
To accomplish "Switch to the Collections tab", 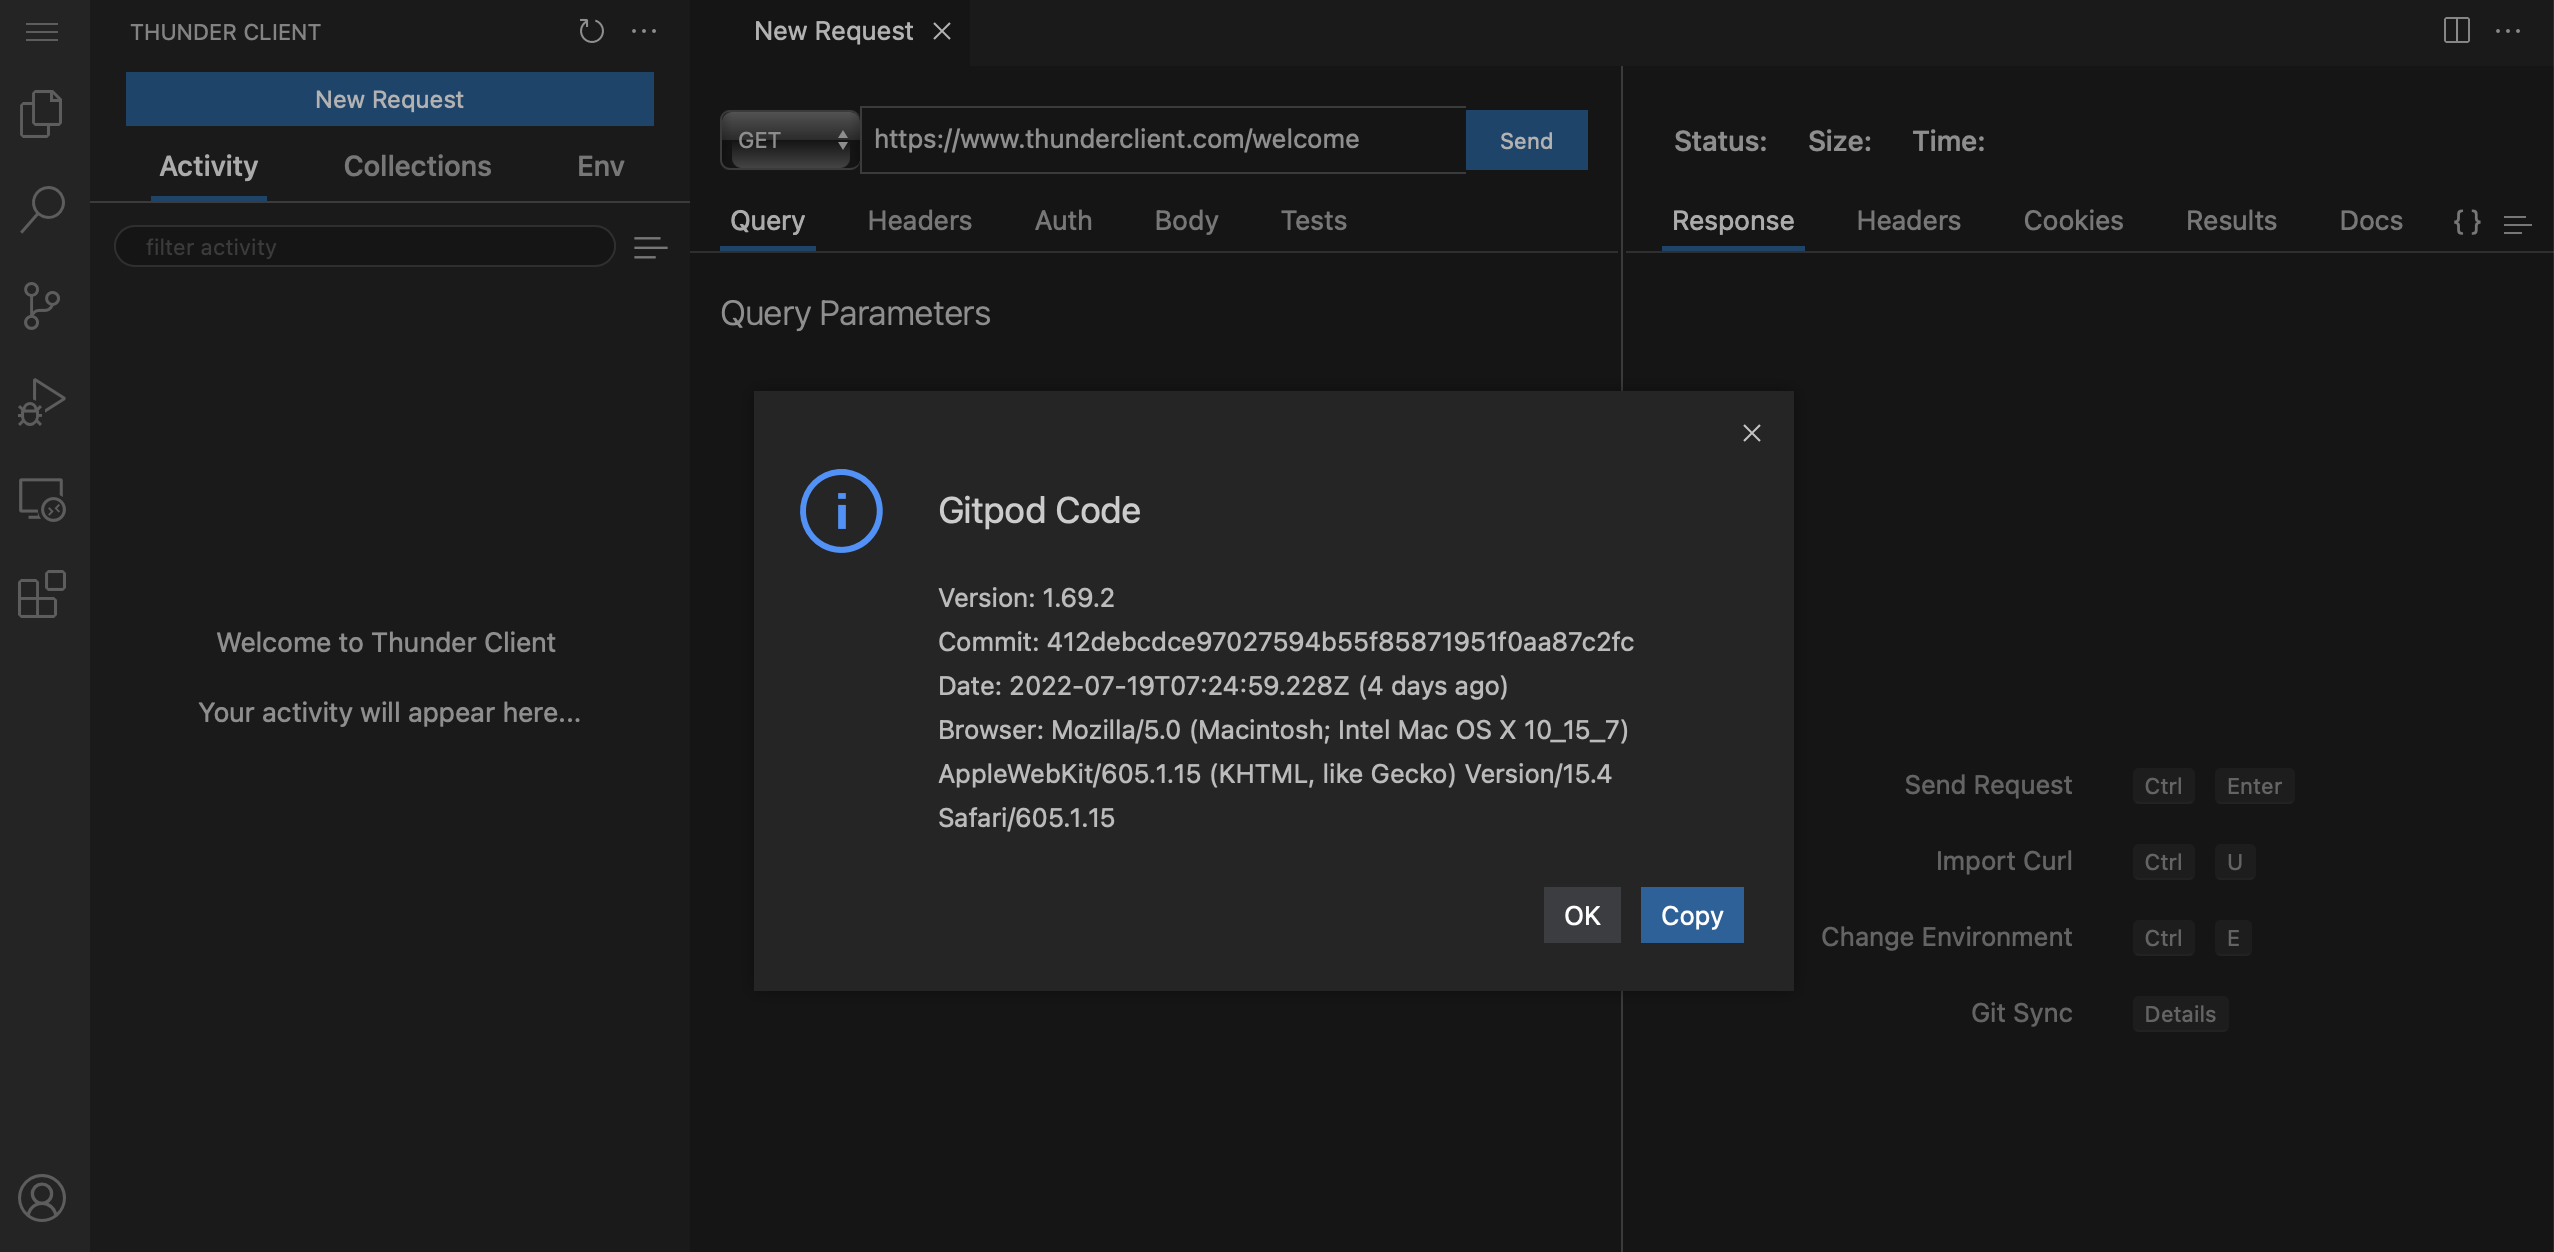I will pyautogui.click(x=417, y=166).
